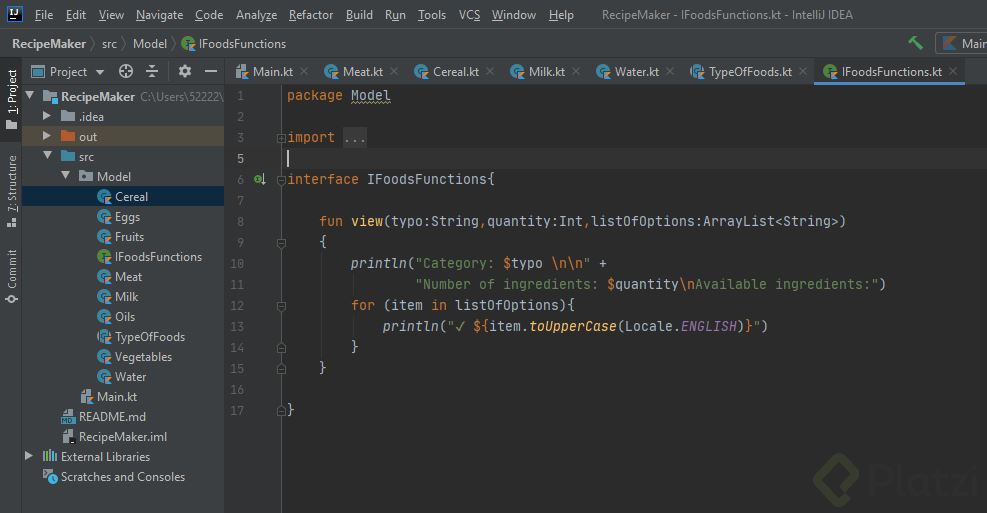Open the Build menu
The height and width of the screenshot is (513, 987).
[x=359, y=14]
